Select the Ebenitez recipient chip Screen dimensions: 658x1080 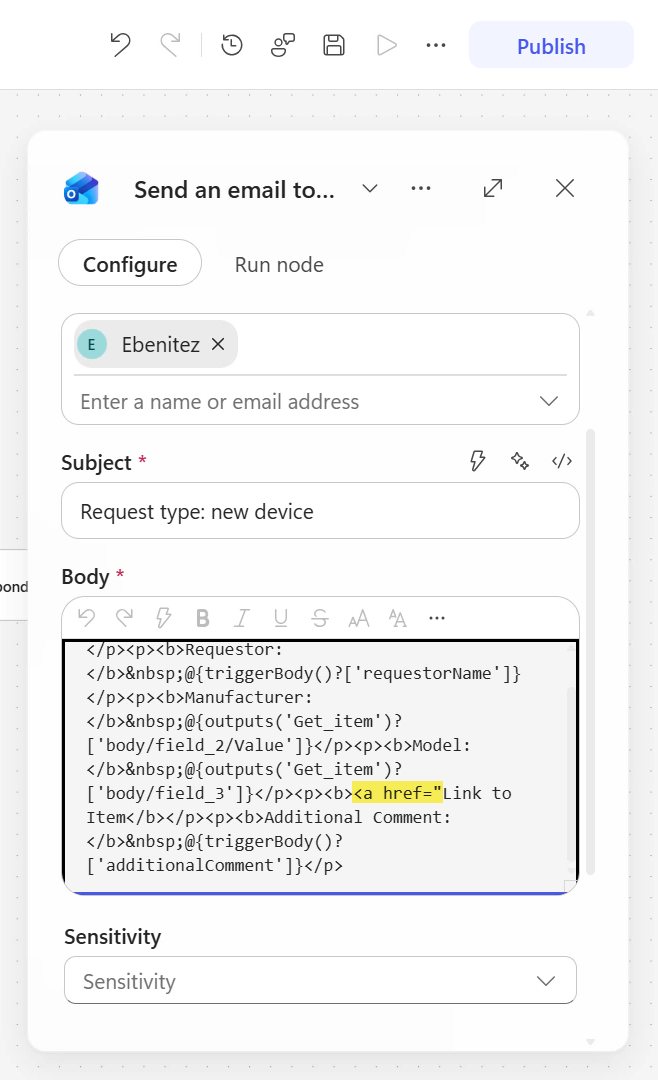click(156, 344)
